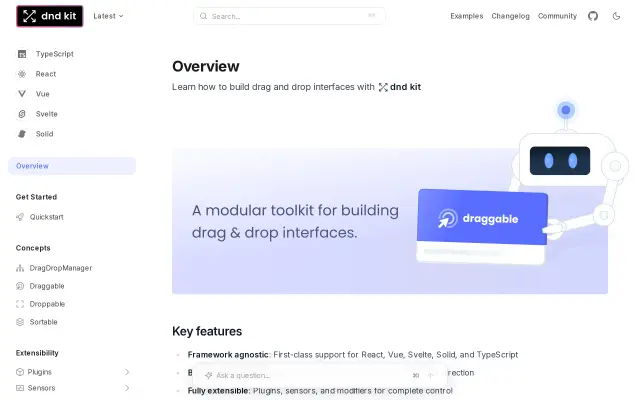Click the Concepts section label
This screenshot has height=400, width=640.
tap(33, 248)
